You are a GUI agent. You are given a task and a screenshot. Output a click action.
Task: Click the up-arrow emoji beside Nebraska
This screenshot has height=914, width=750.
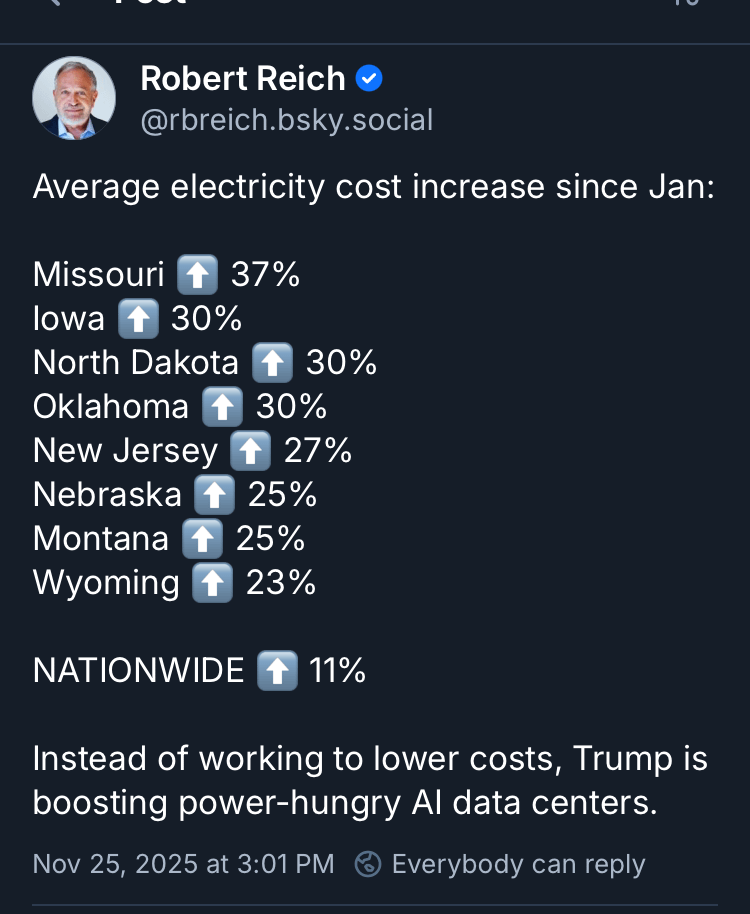pyautogui.click(x=215, y=494)
